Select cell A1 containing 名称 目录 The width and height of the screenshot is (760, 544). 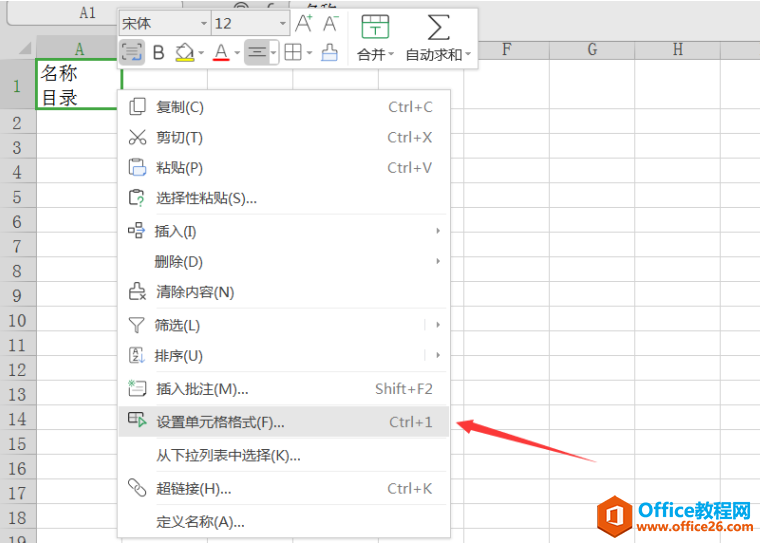click(78, 85)
